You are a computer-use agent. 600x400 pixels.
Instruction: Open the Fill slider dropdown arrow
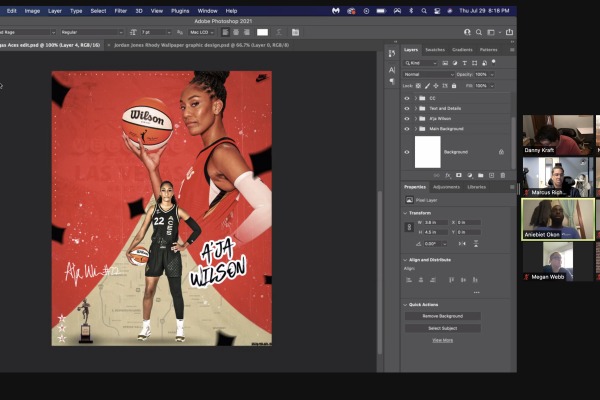point(492,86)
